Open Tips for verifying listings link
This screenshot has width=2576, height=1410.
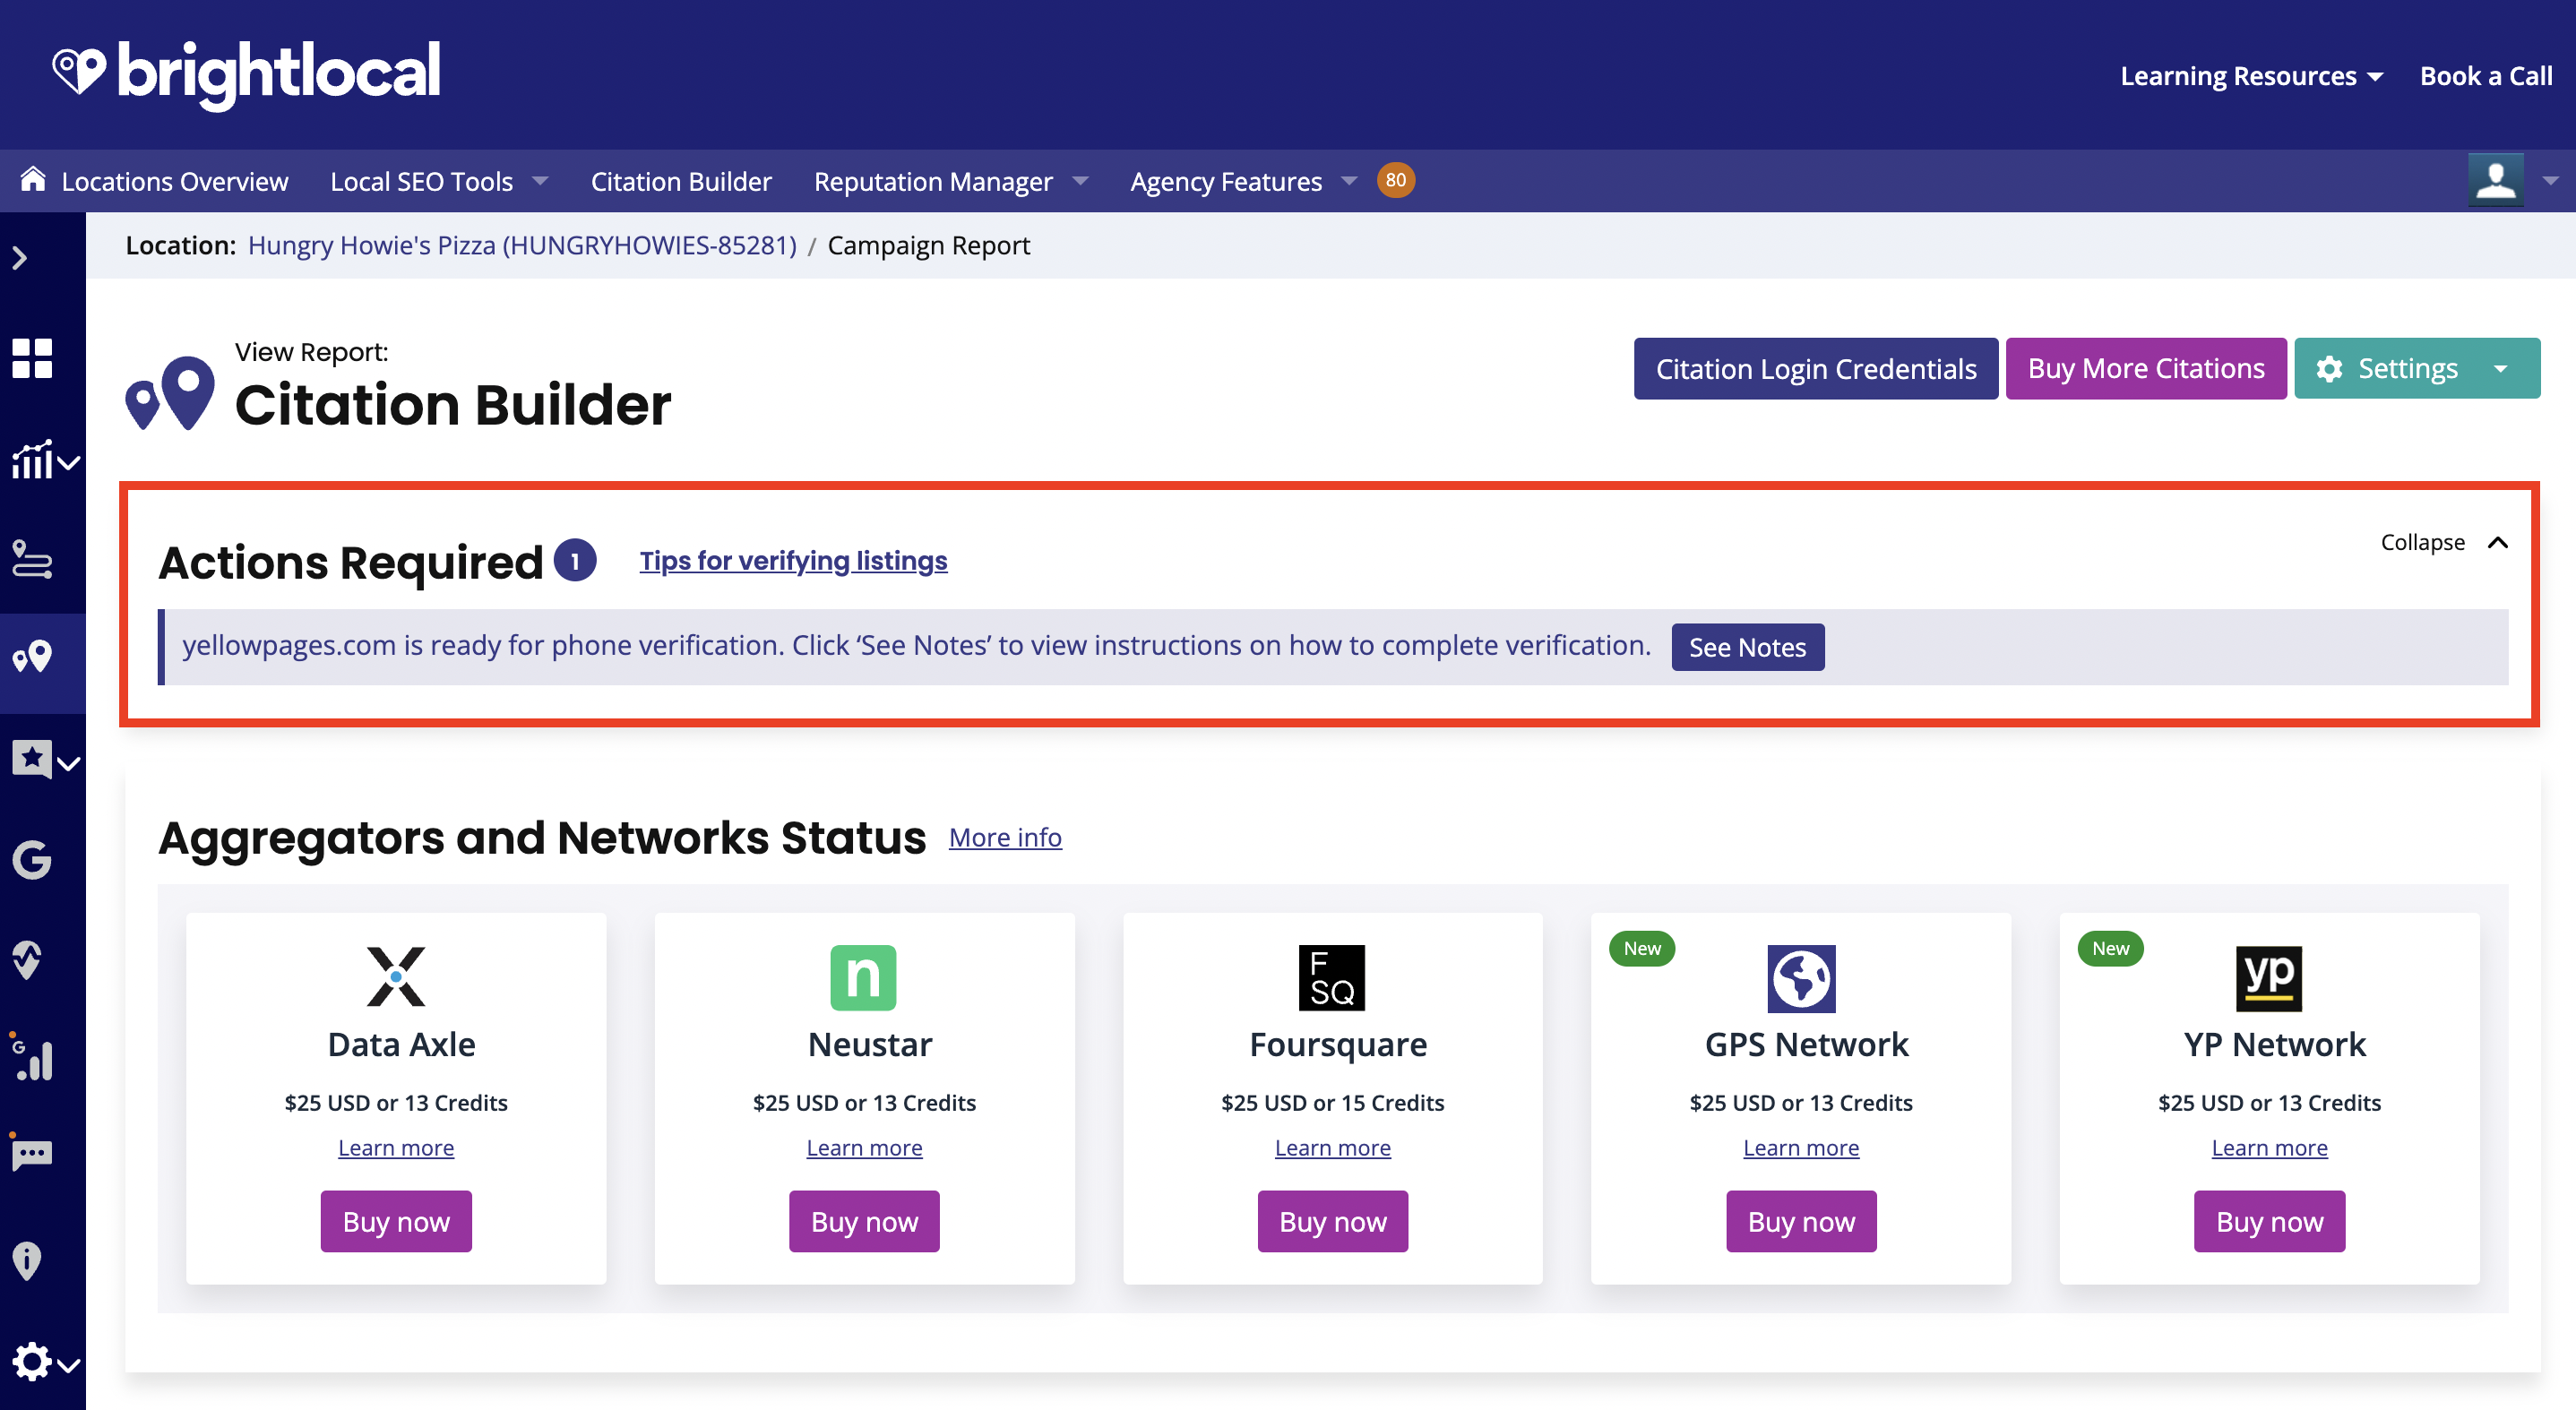[x=793, y=561]
